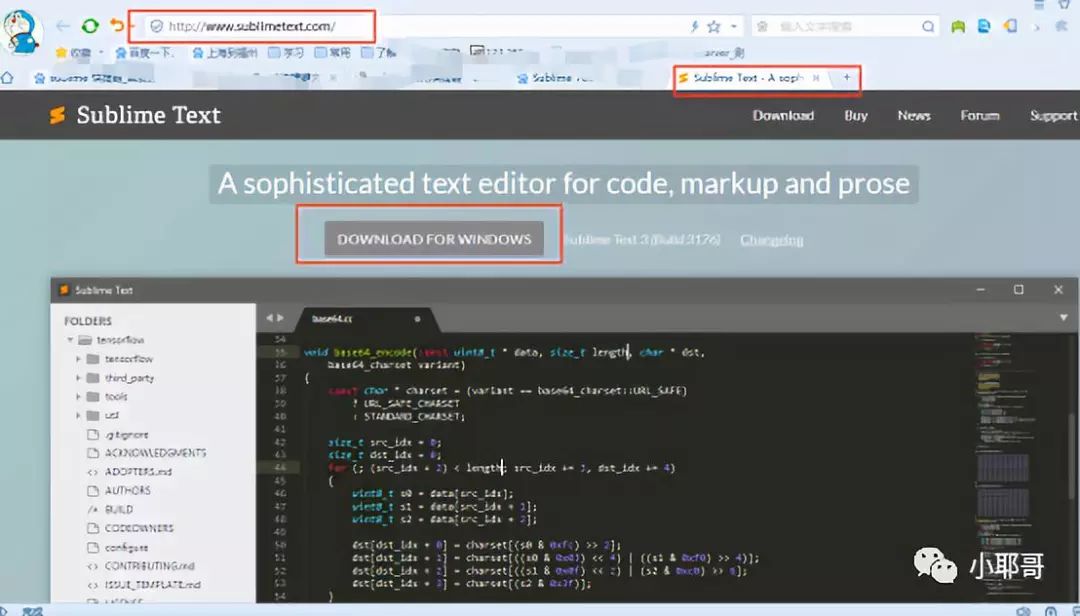This screenshot has height=616, width=1080.
Task: Open the 收藏 favorites star on bookmarks bar
Action: (x=74, y=52)
